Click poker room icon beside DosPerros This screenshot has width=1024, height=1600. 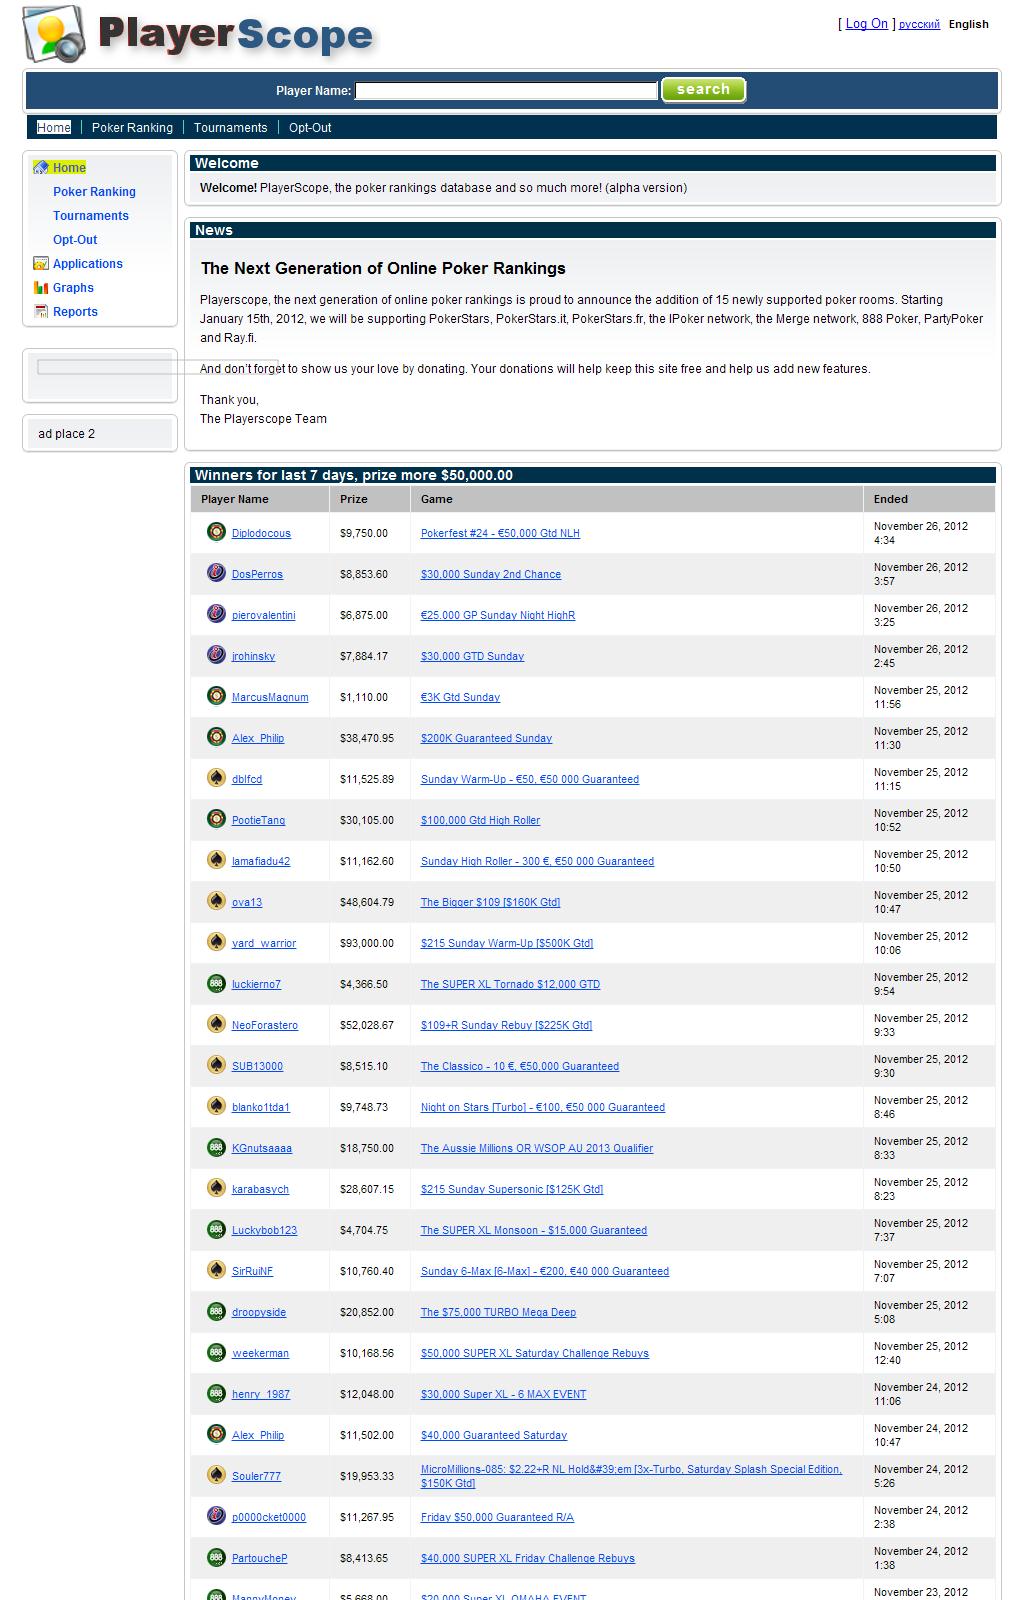click(216, 573)
